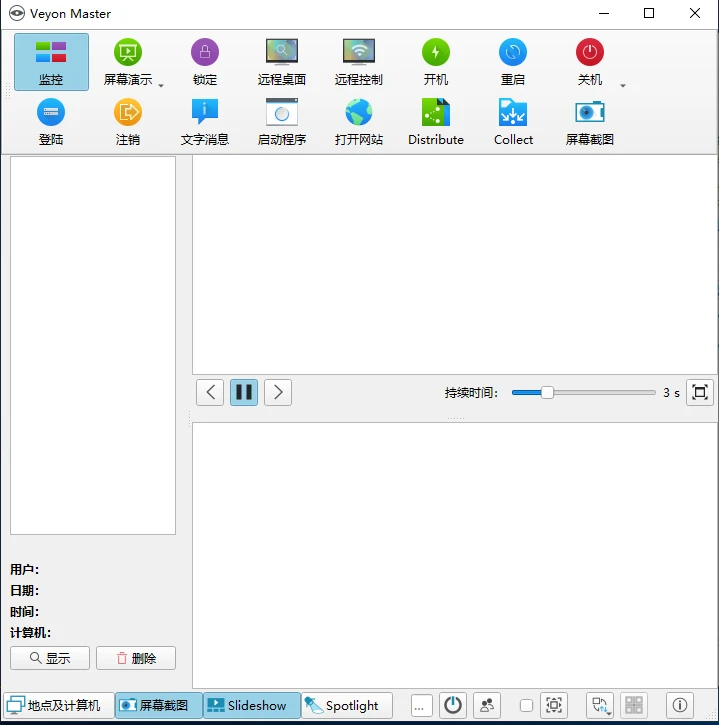Open custom computer arrangement dropdown
Viewport: 719px width, 725px height.
600,706
